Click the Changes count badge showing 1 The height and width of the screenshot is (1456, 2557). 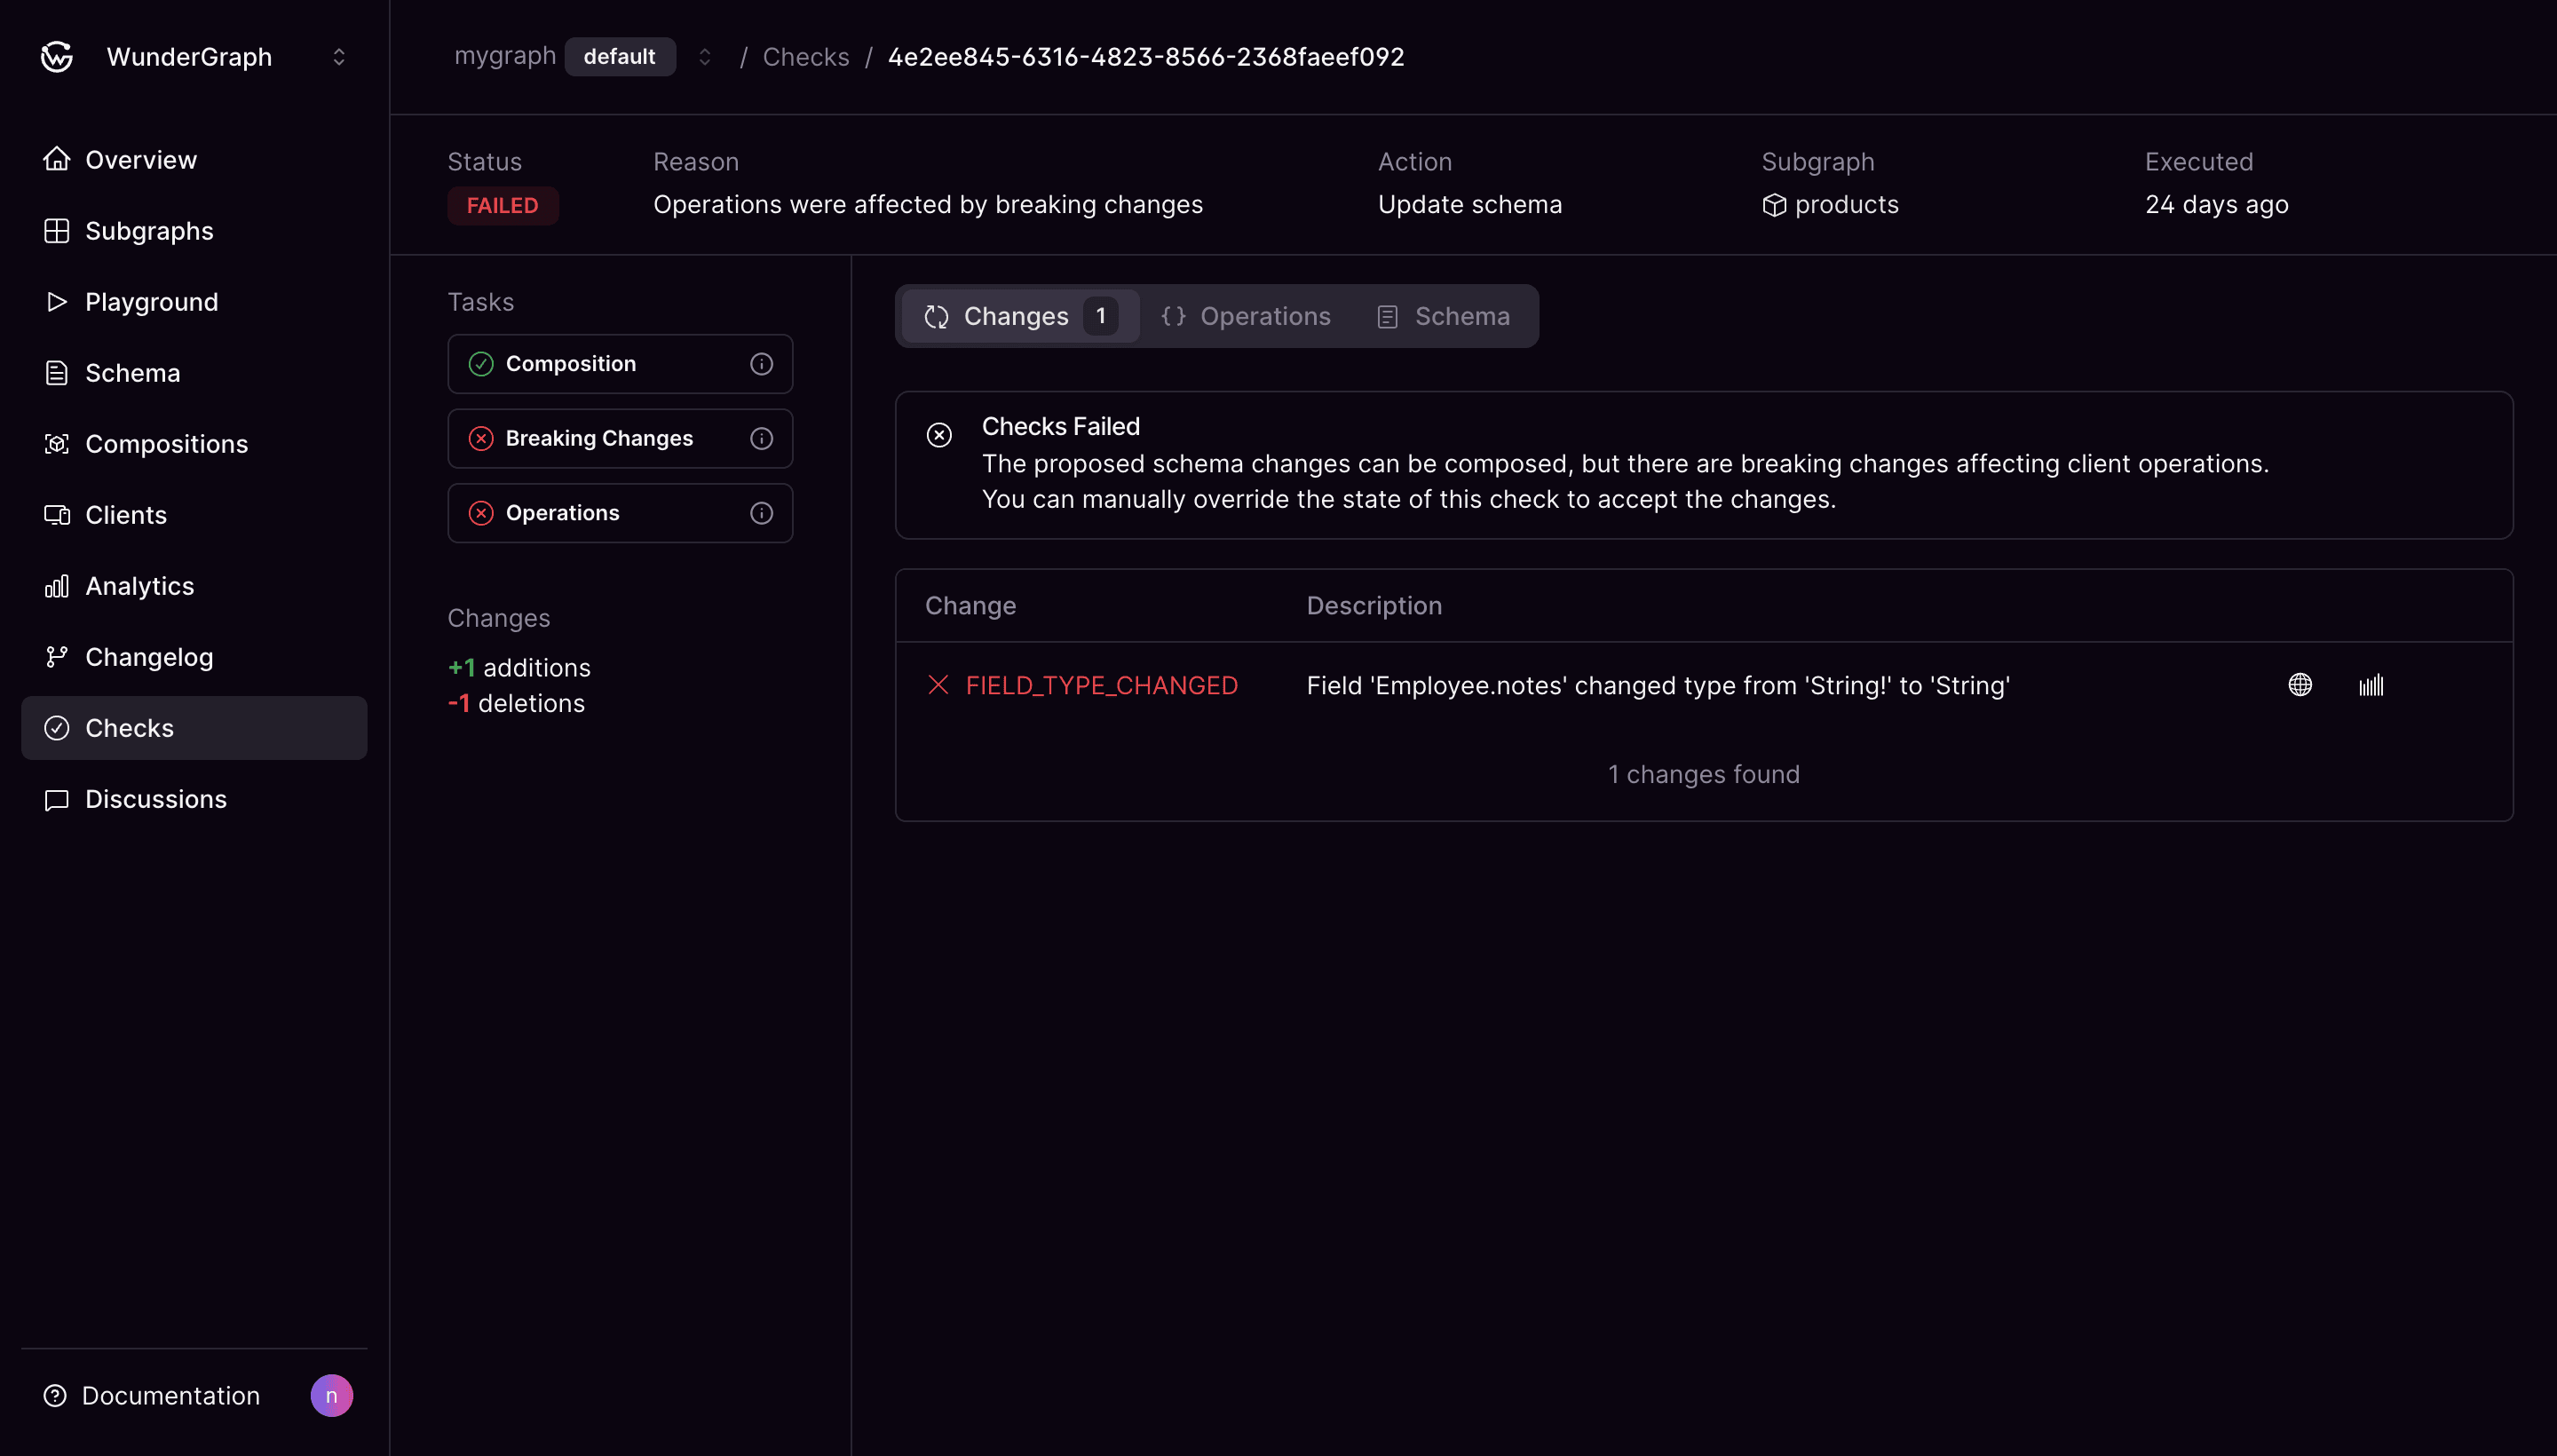1101,316
